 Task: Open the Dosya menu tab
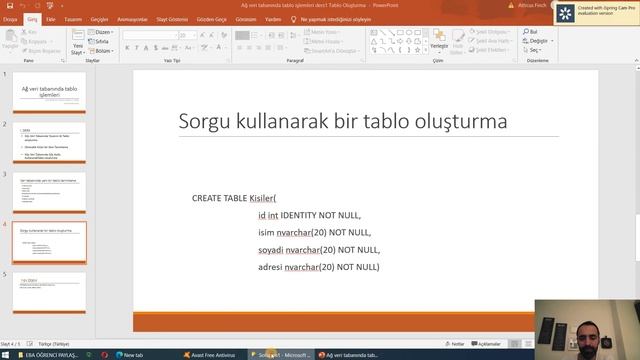tap(10, 19)
